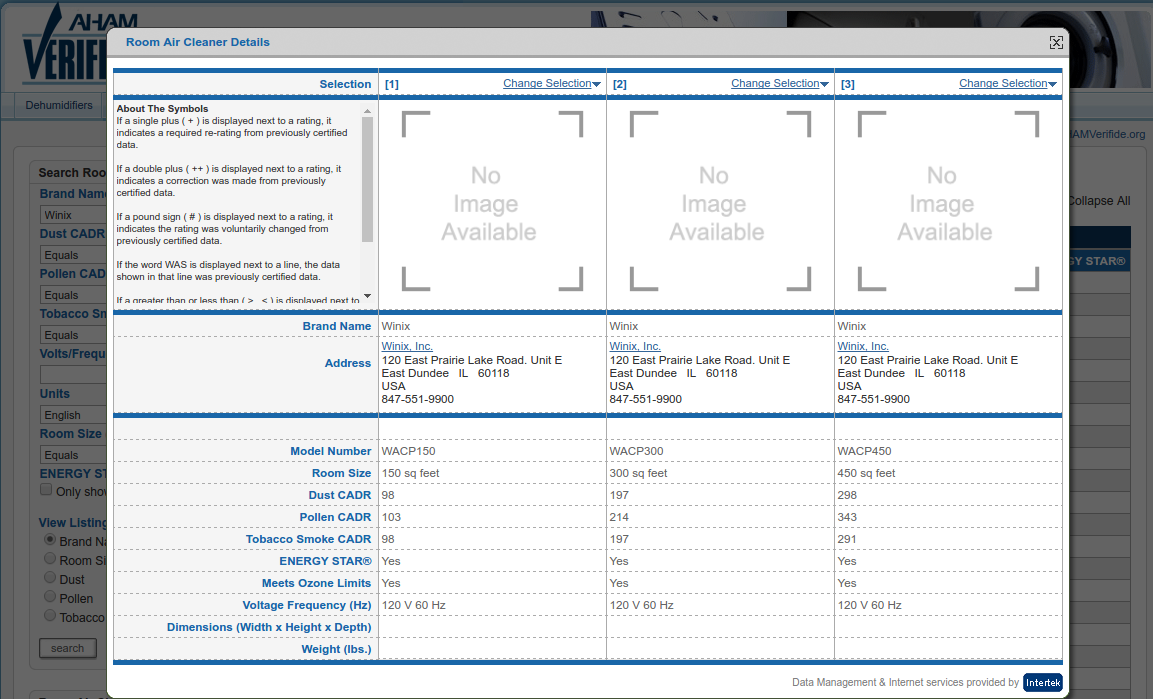This screenshot has width=1153, height=699.
Task: Click model number WACP450
Action: click(865, 451)
